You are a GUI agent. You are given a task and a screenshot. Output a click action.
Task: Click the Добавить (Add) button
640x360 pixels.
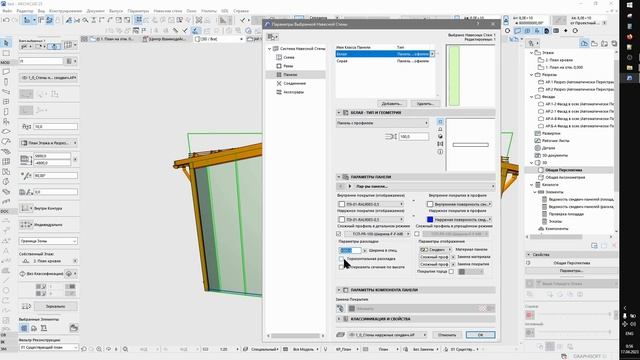pyautogui.click(x=391, y=104)
